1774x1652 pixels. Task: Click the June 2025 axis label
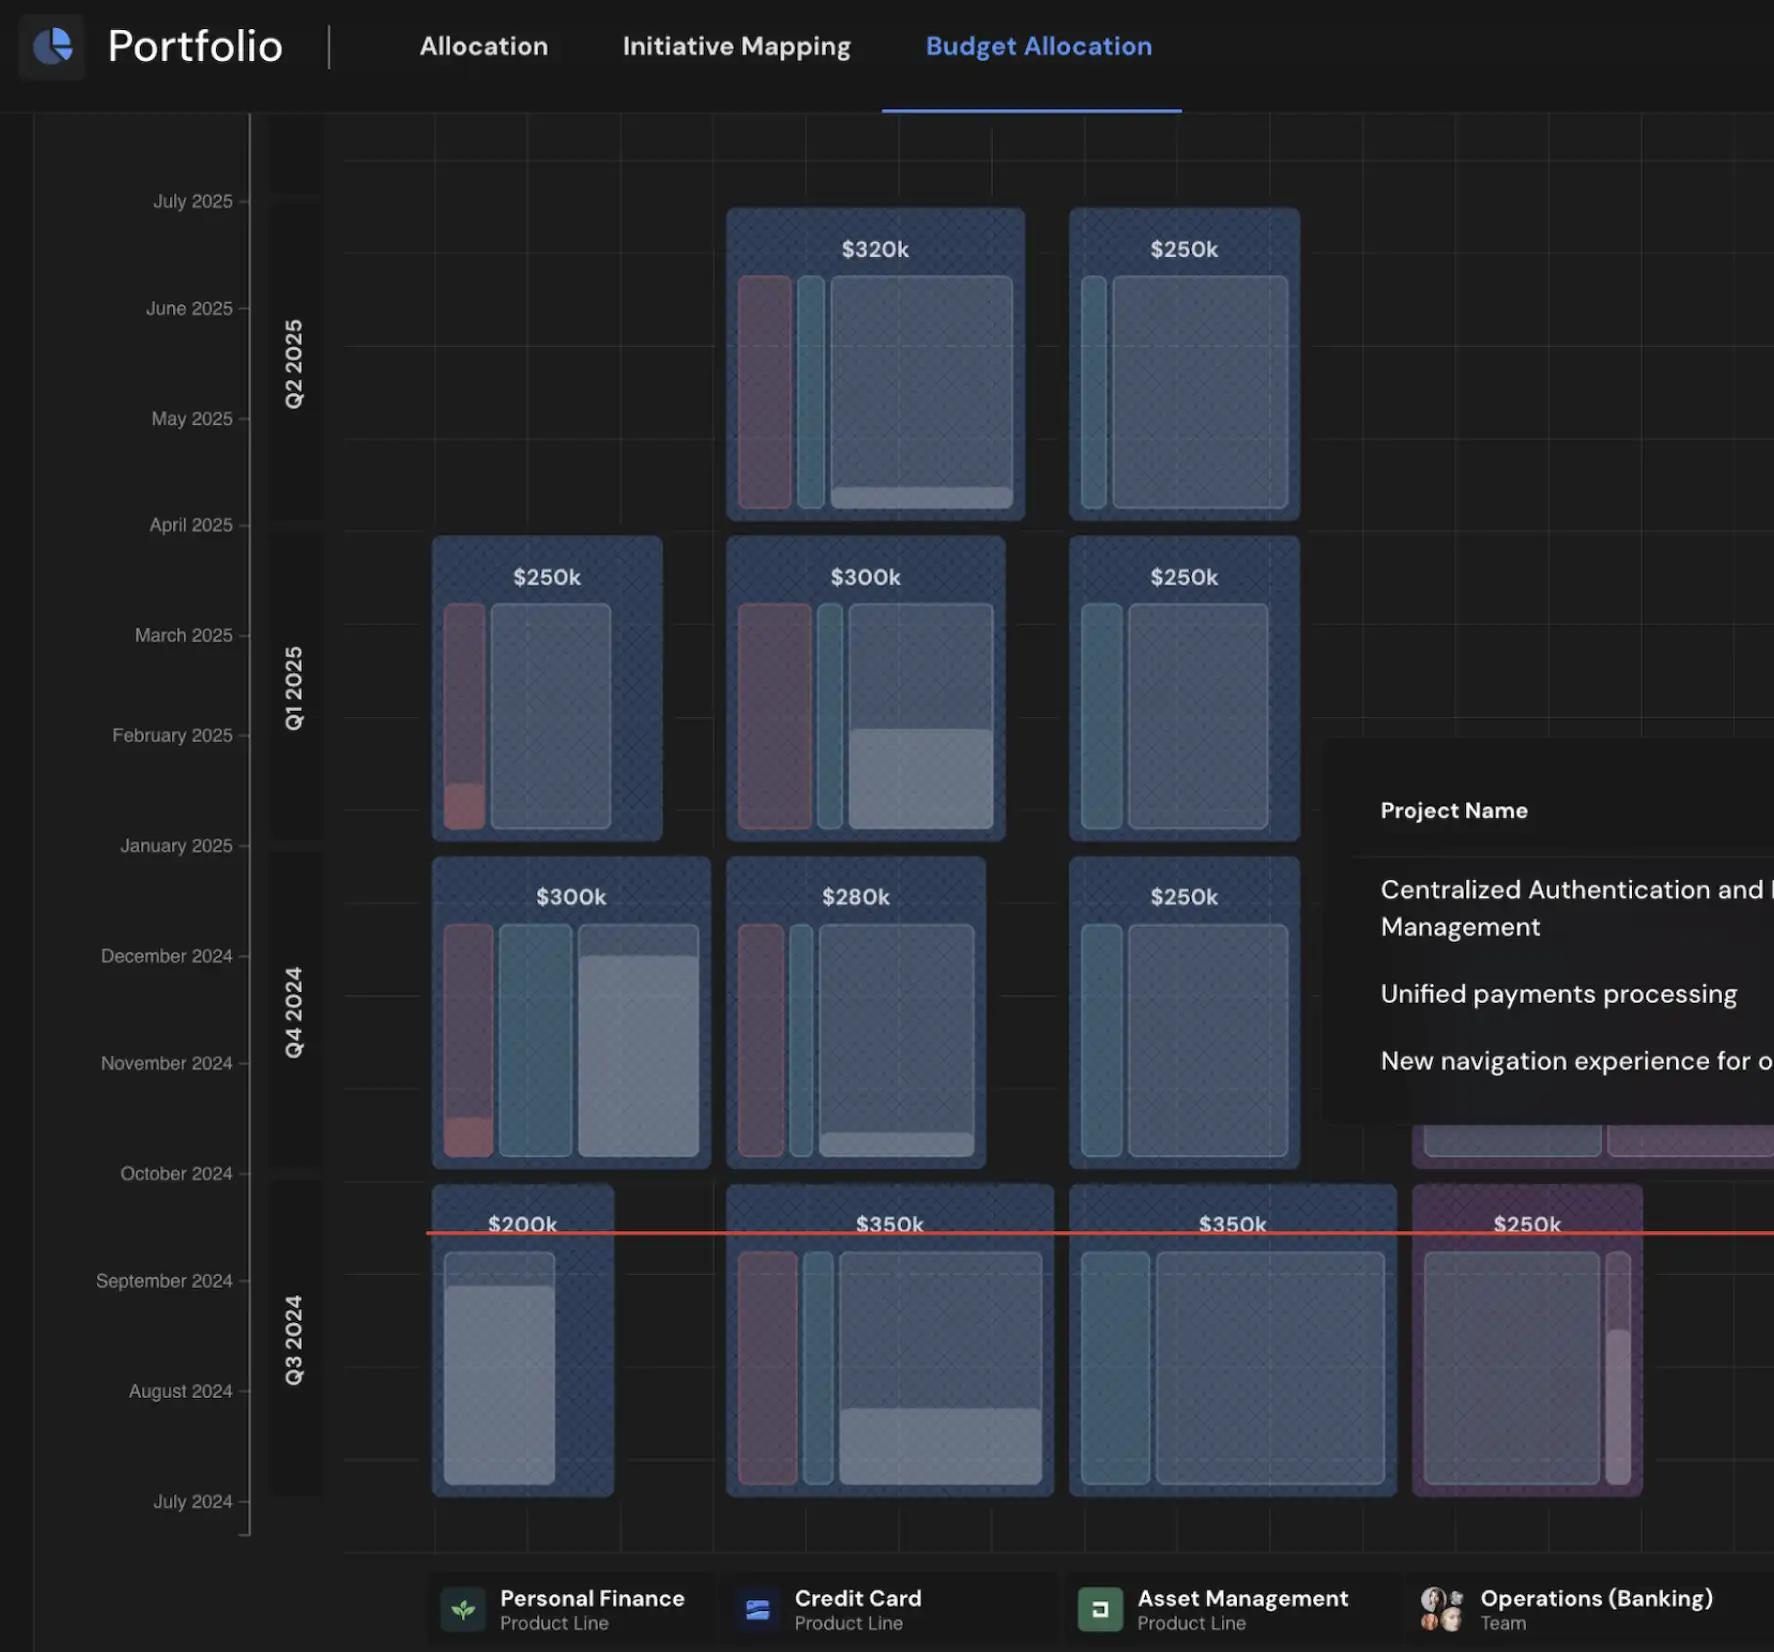point(189,308)
